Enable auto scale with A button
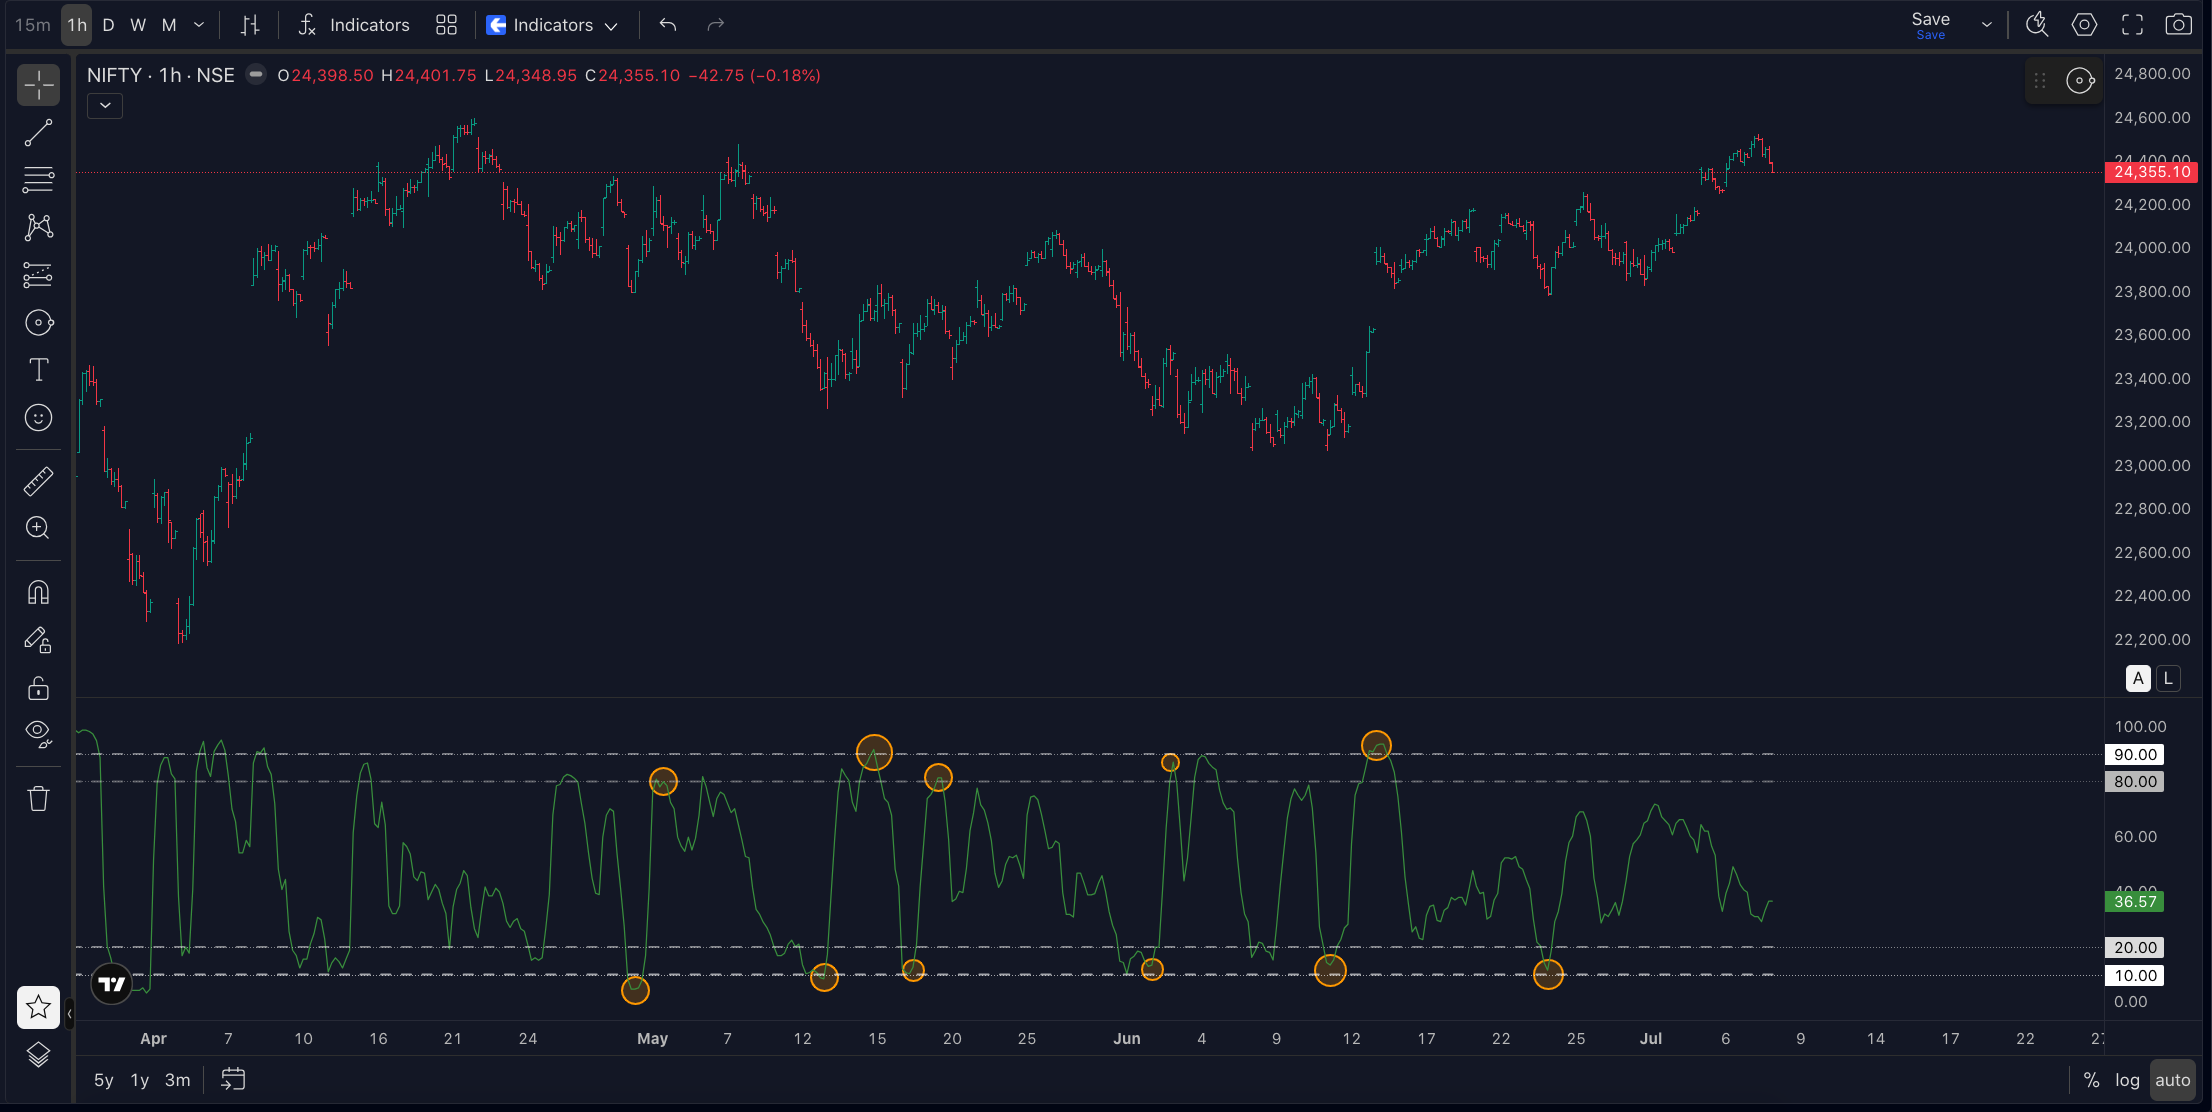The height and width of the screenshot is (1112, 2212). tap(2138, 679)
